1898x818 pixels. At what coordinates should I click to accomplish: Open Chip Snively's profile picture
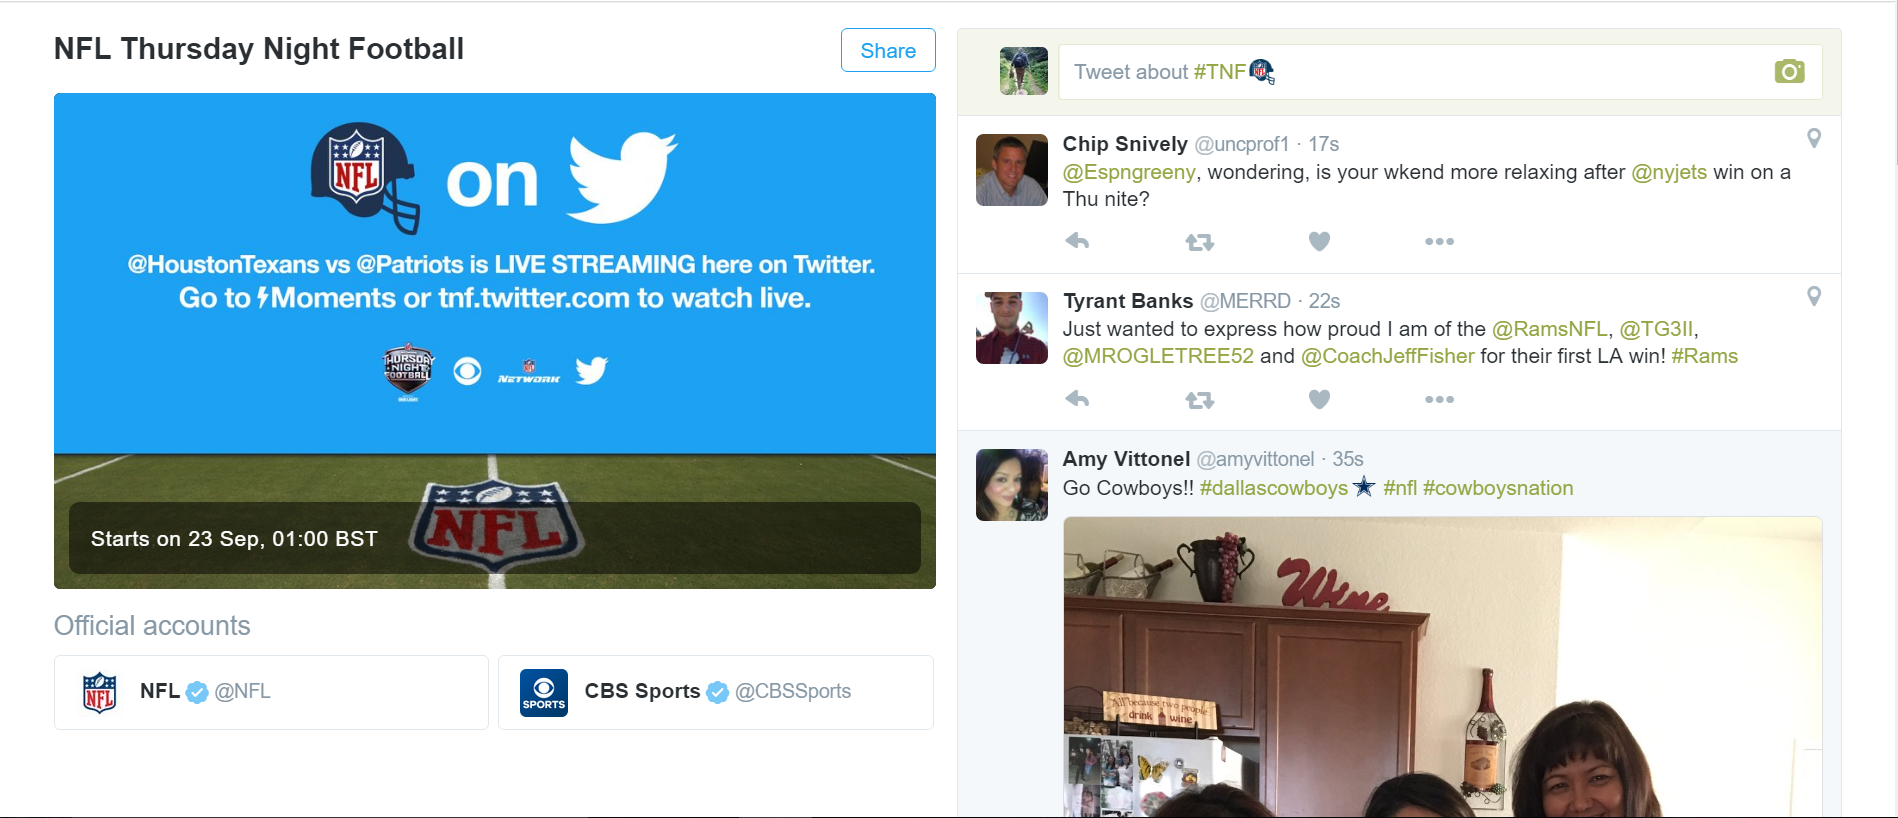[1012, 170]
